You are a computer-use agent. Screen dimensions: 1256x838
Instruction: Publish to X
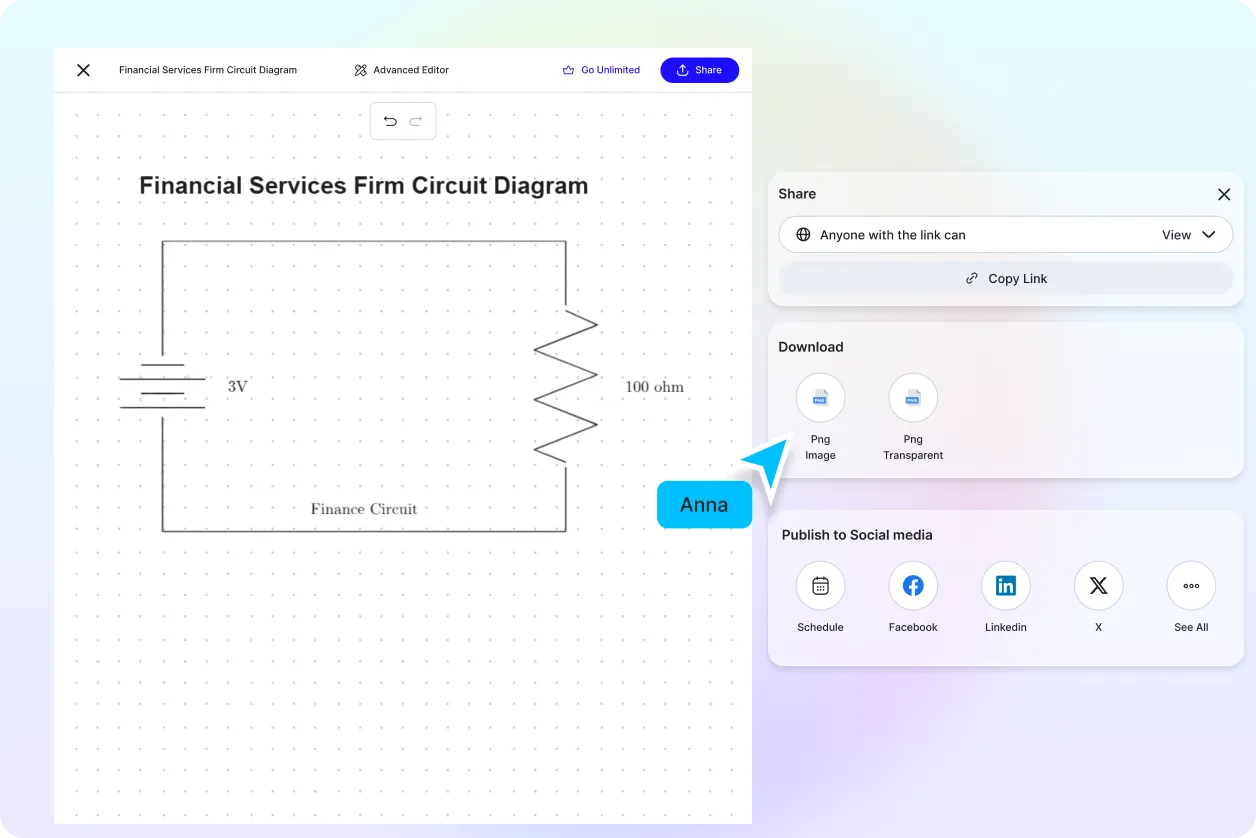[x=1098, y=586]
